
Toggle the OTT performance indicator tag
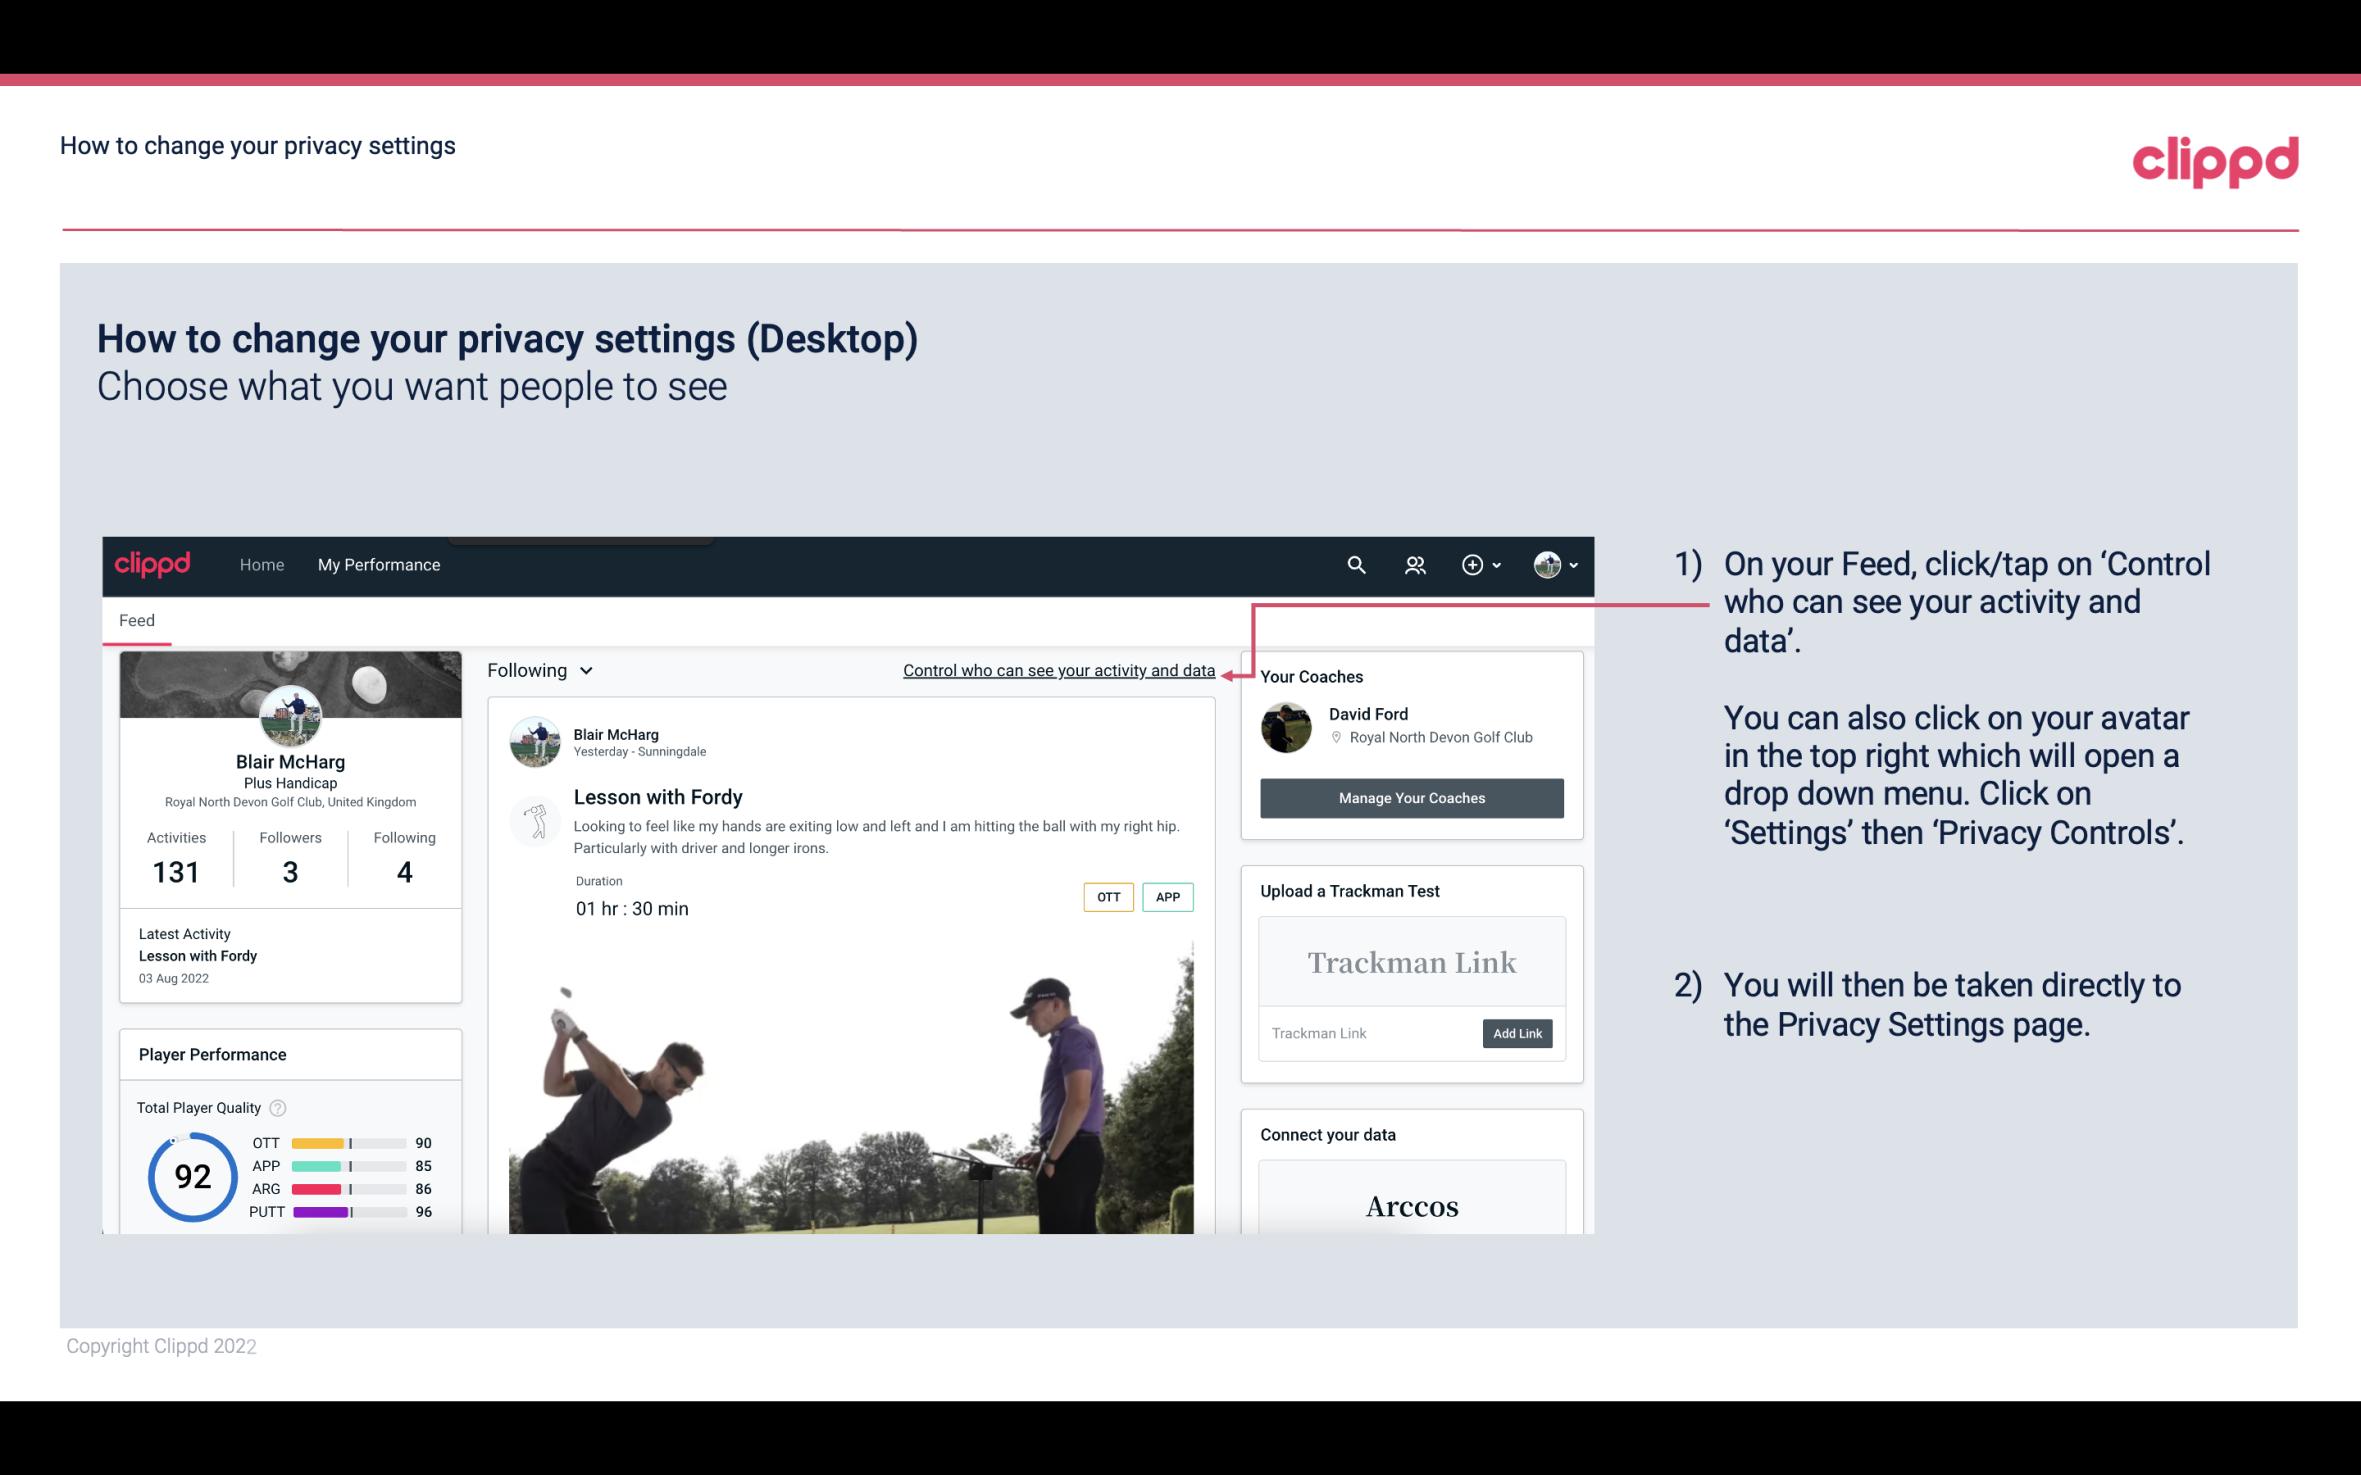(1106, 897)
